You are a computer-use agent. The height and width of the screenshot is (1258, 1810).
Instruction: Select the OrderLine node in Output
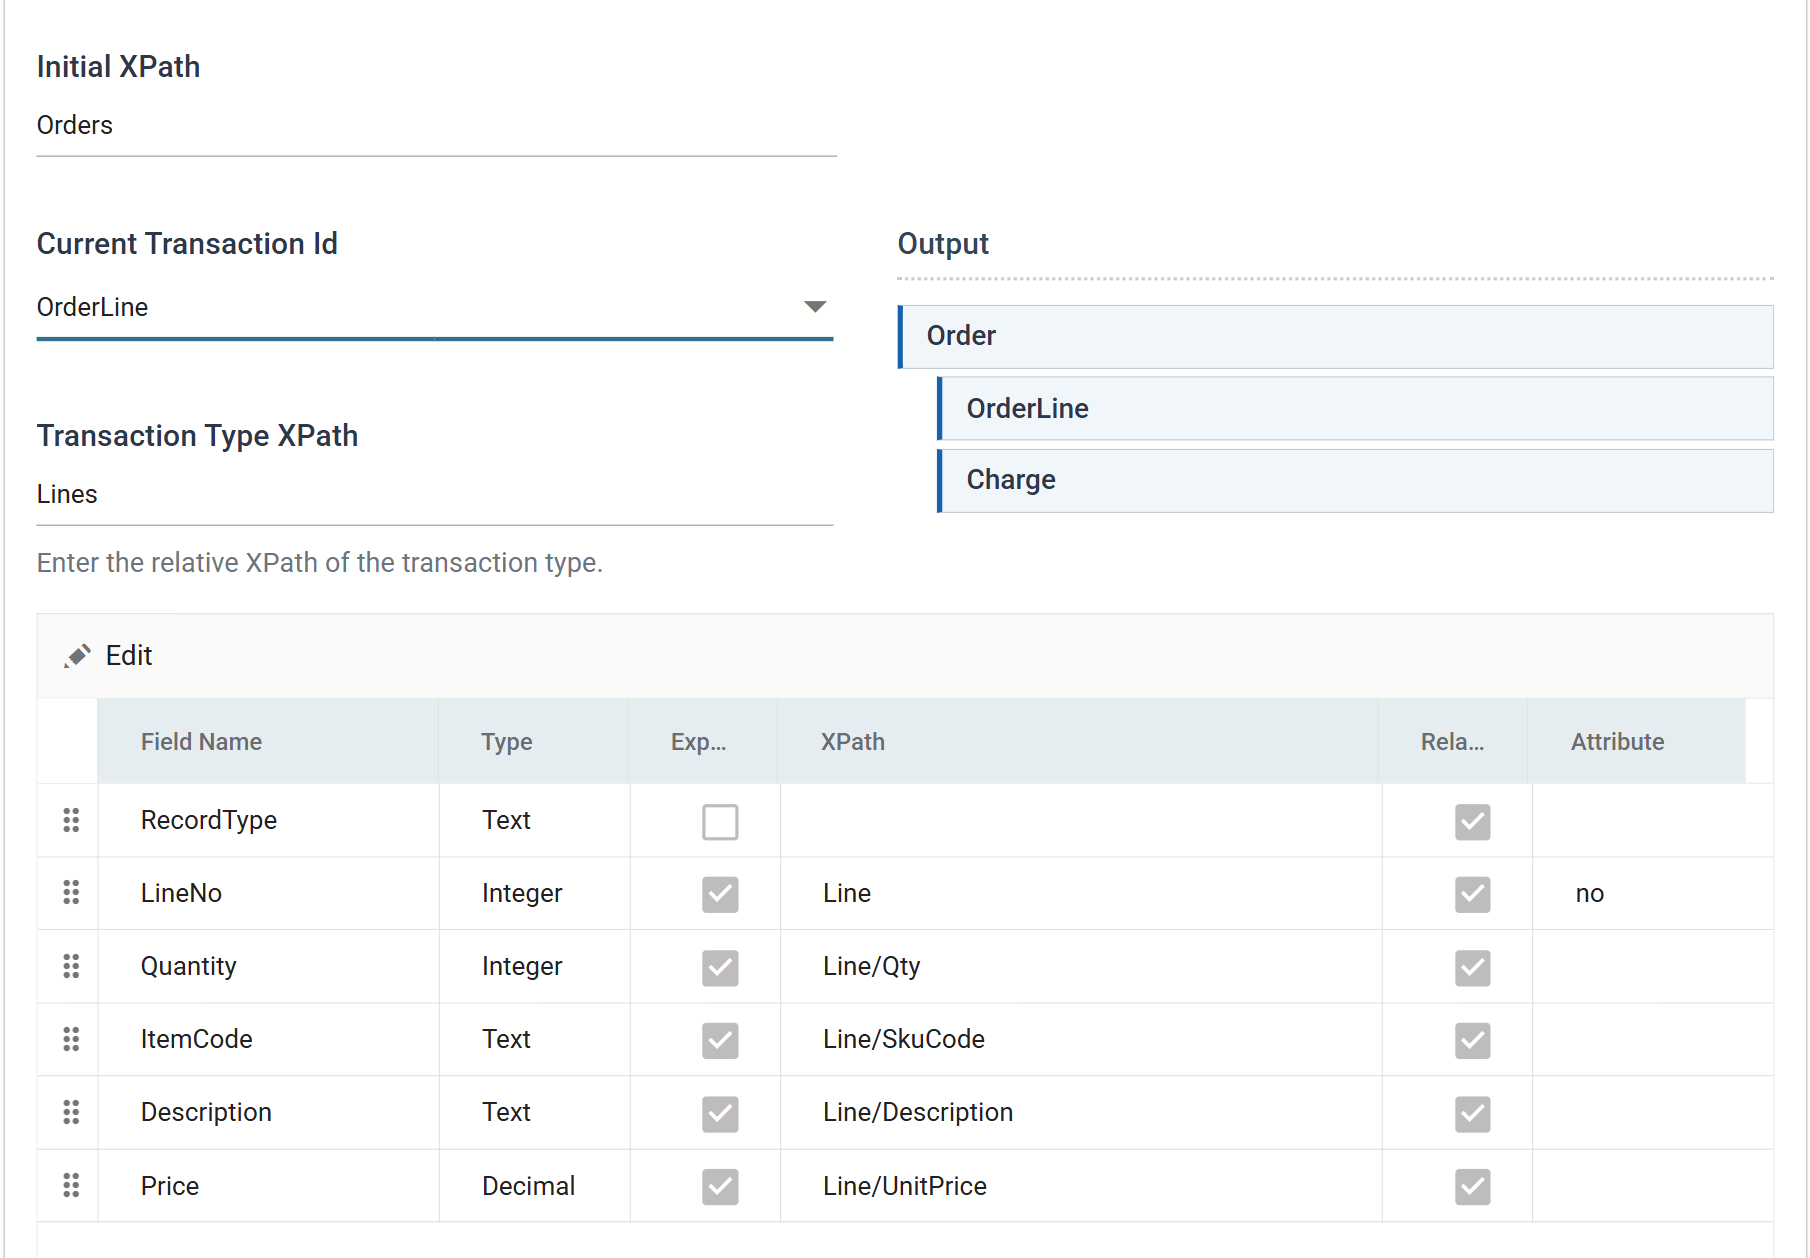click(1356, 408)
